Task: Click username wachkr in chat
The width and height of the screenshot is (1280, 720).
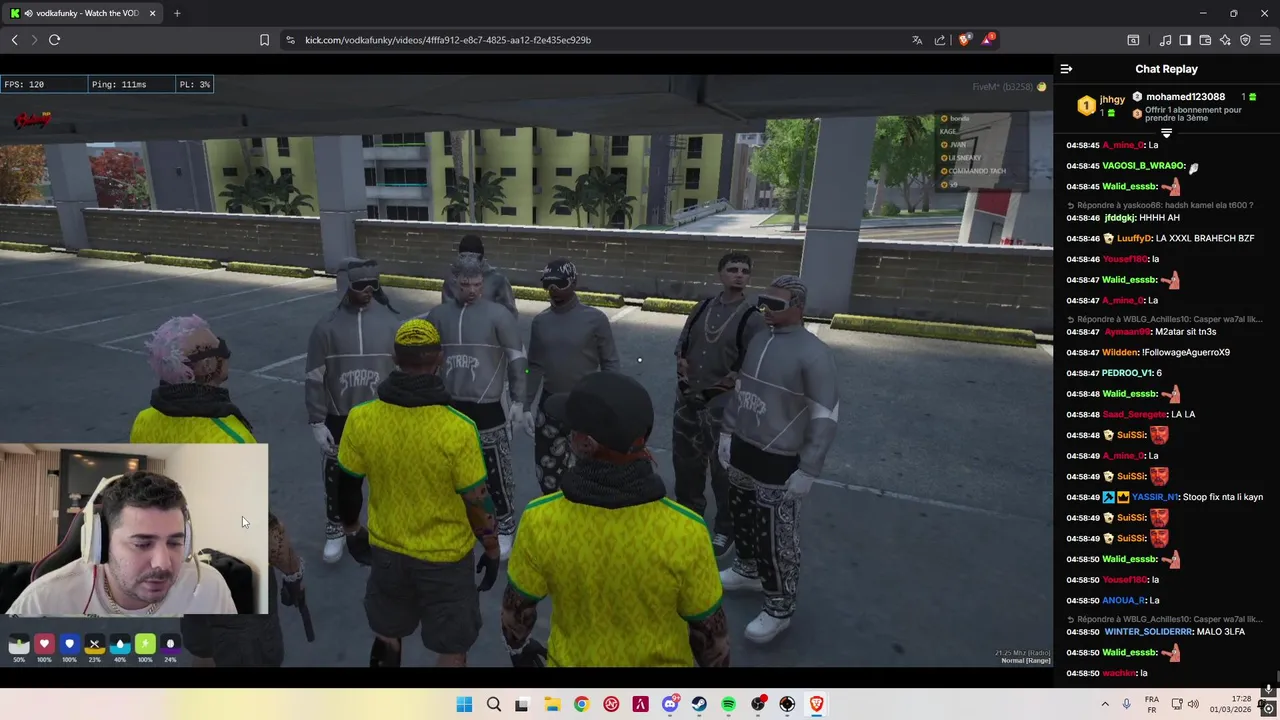Action: 1119,673
